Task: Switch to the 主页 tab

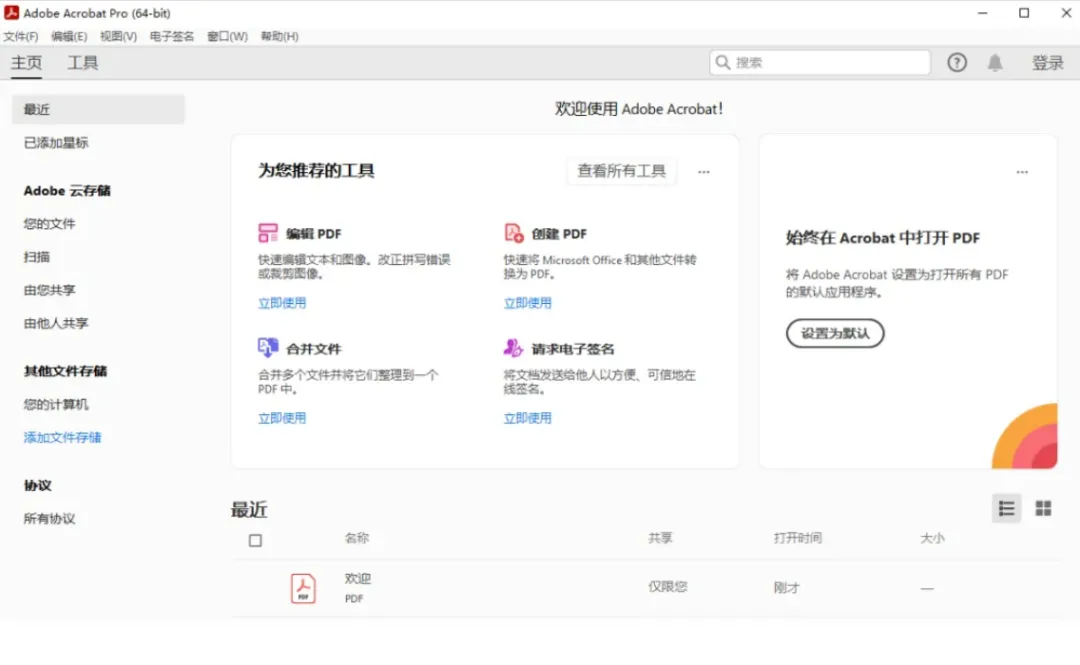Action: point(26,63)
